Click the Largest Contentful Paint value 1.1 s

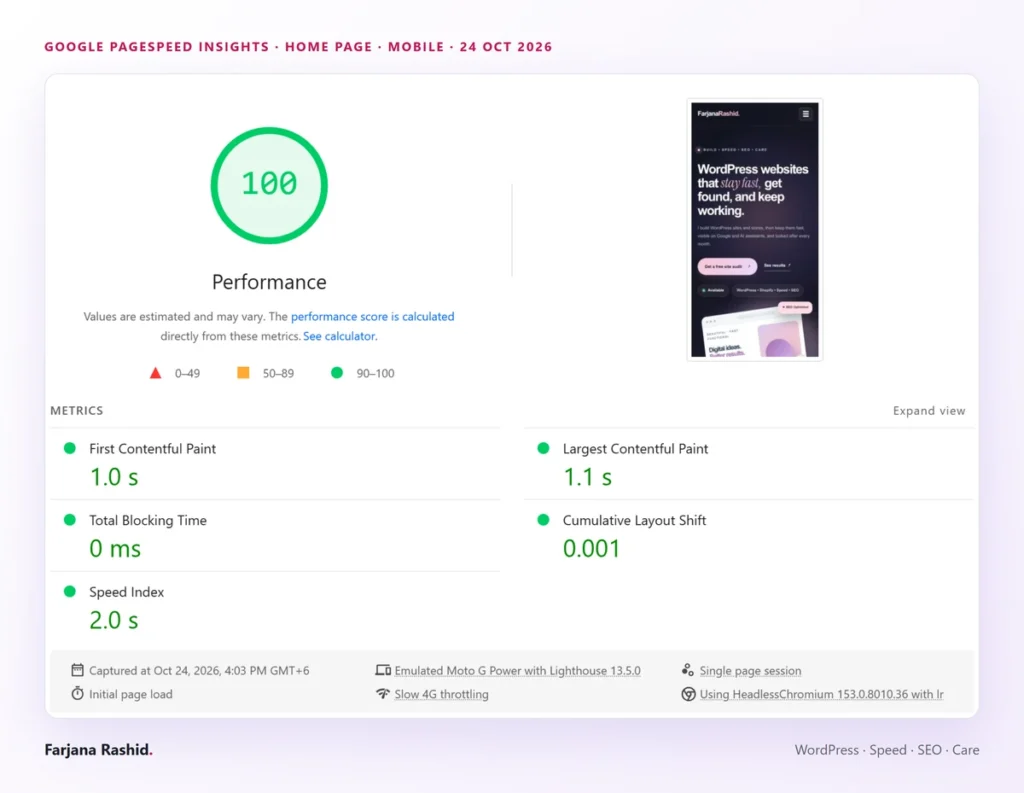588,477
